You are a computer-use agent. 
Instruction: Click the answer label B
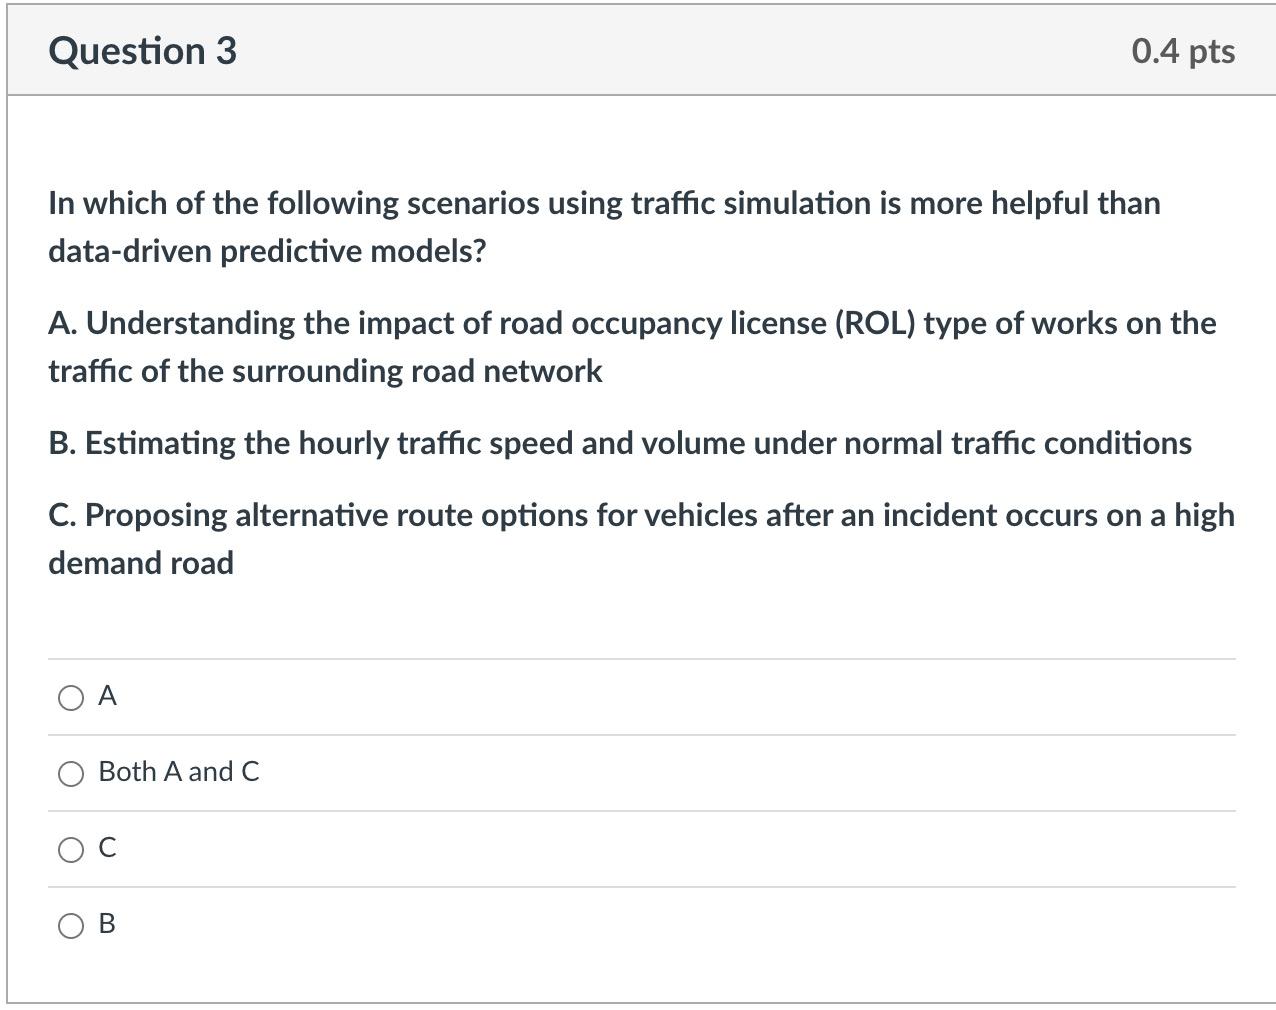tap(106, 925)
